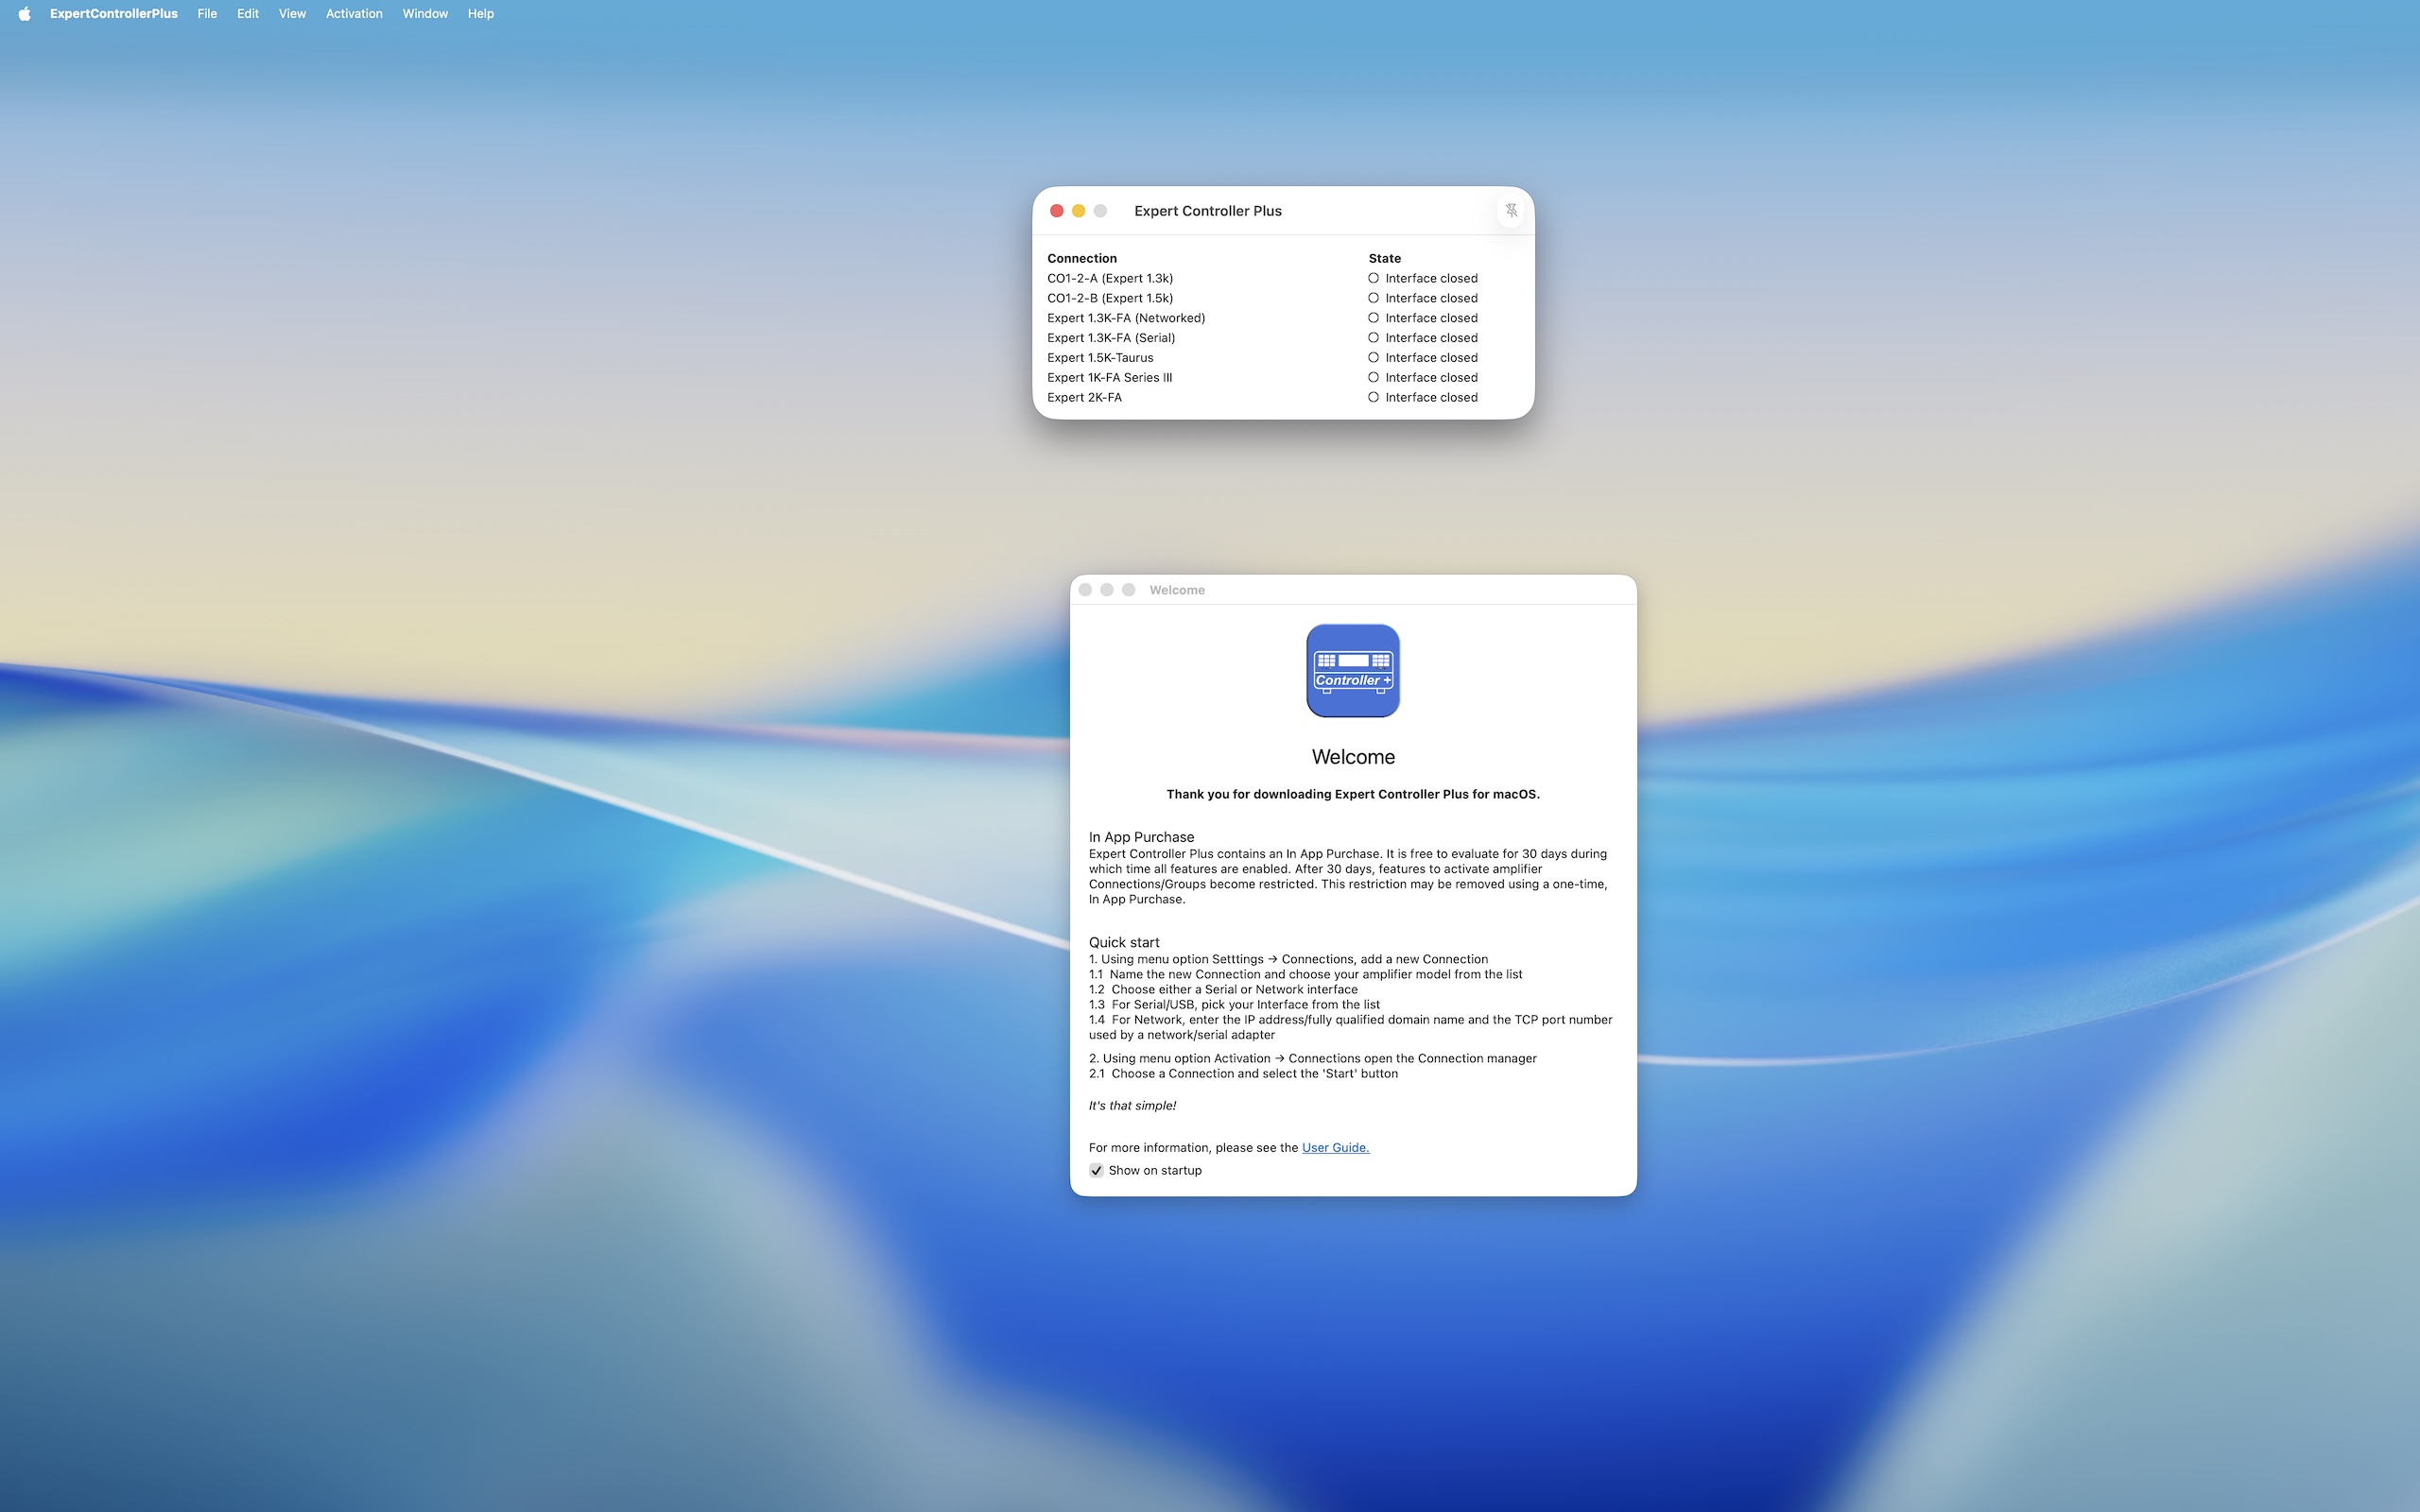This screenshot has height=1512, width=2420.
Task: Click the In App Purchase heading
Action: pos(1141,837)
